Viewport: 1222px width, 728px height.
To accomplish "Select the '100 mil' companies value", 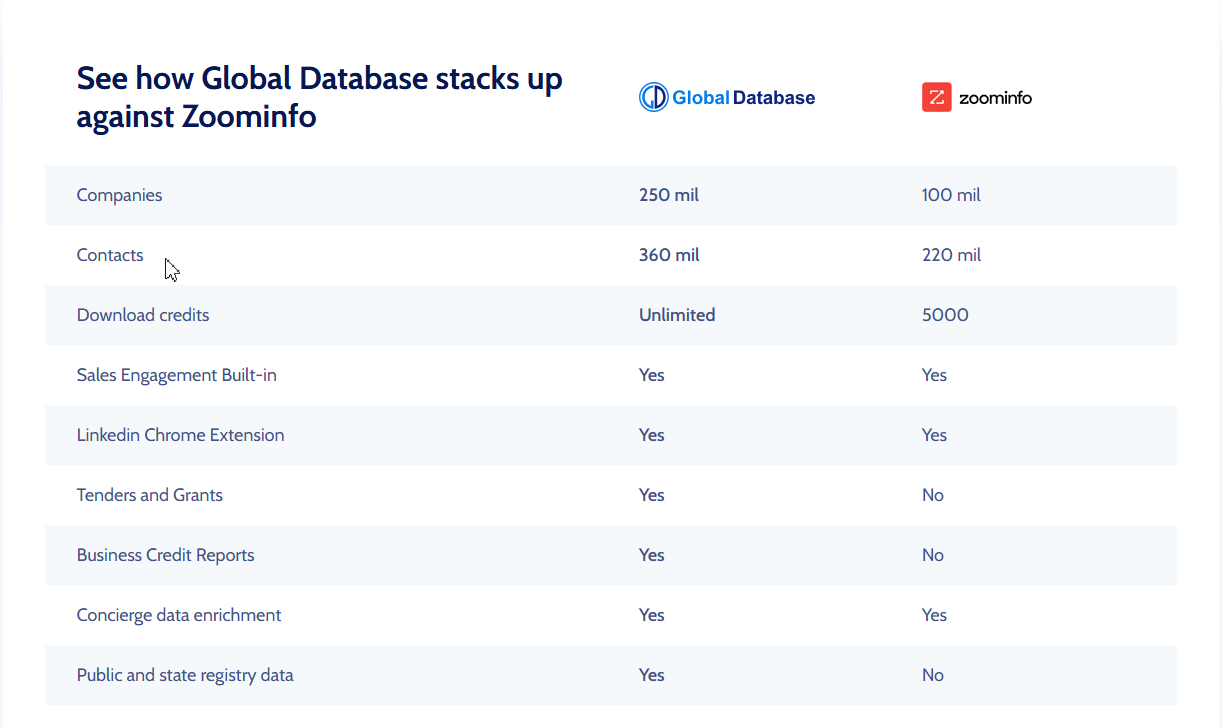I will [951, 195].
